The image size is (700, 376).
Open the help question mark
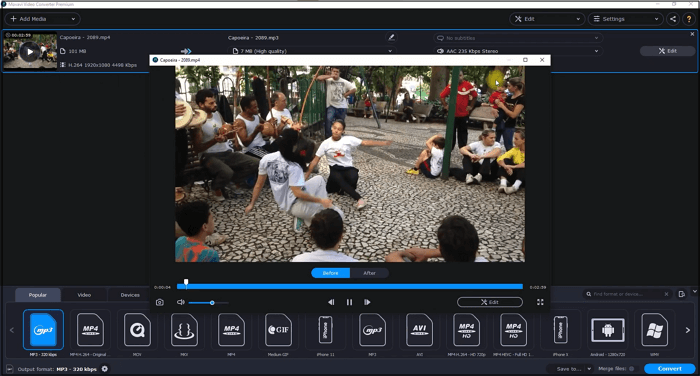pyautogui.click(x=689, y=19)
